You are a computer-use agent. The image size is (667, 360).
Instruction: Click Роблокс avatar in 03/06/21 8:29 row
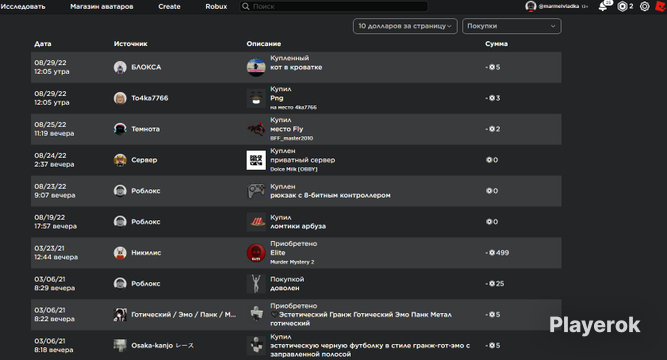coord(120,284)
